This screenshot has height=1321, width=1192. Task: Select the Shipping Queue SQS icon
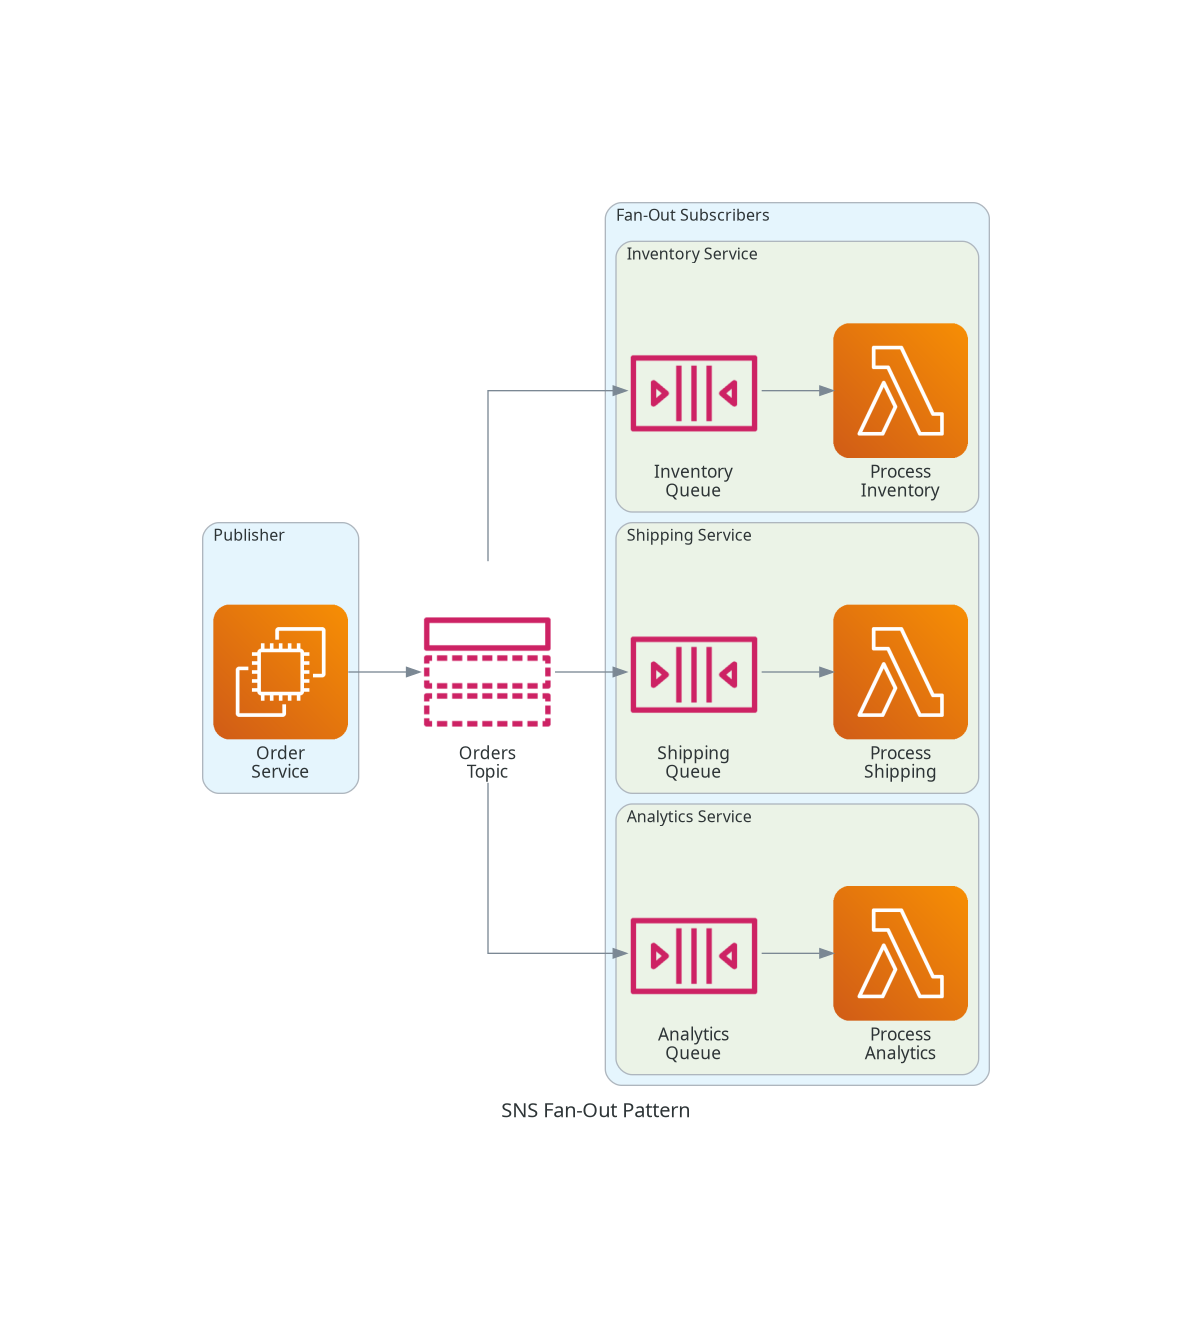(694, 674)
